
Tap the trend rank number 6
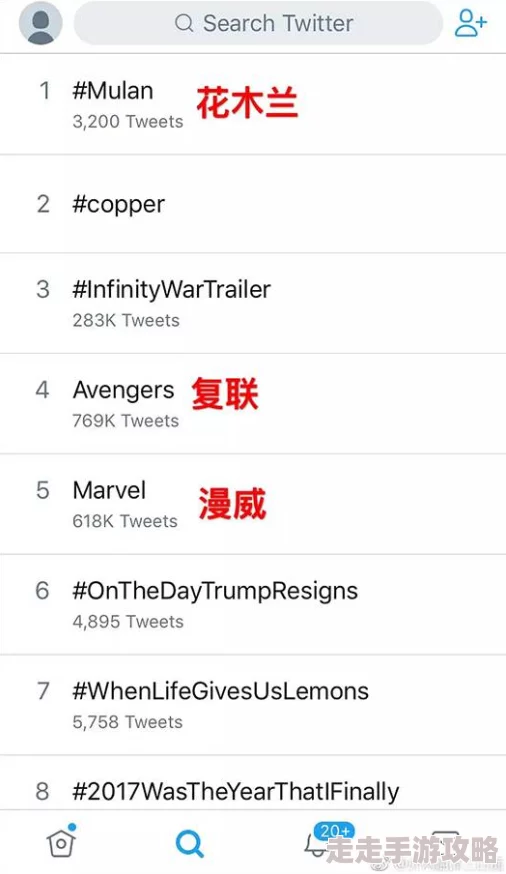coord(42,591)
